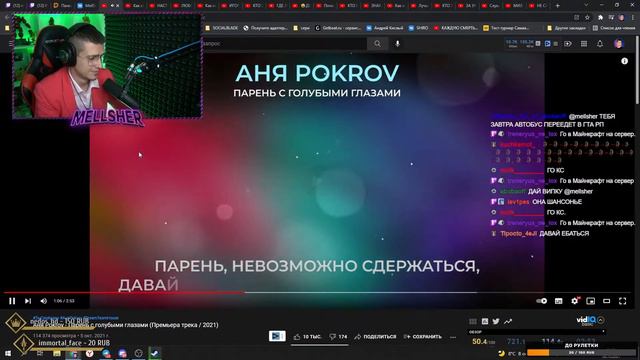This screenshot has height=360, width=640.
Task: Open the YouTube create video icon
Action: tap(568, 44)
